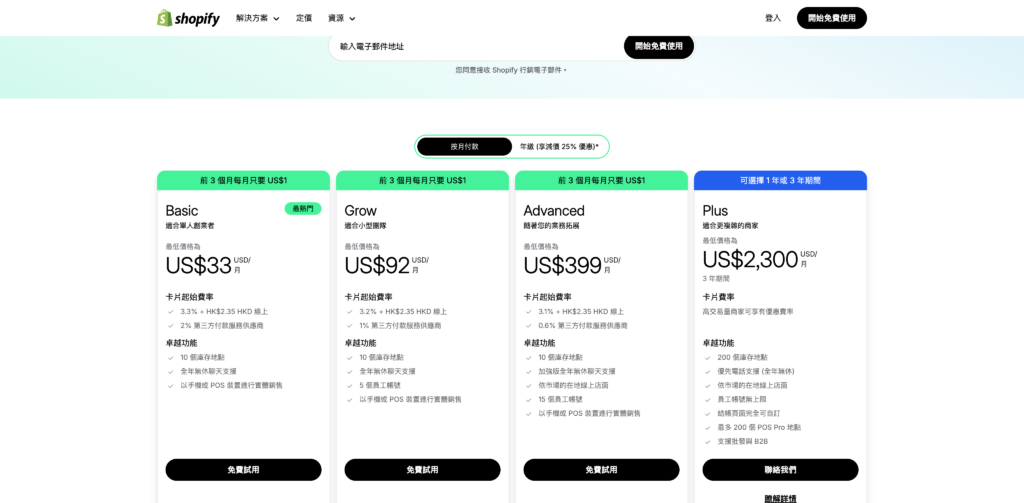Click the US$33 price
This screenshot has height=503, width=1024.
199,265
